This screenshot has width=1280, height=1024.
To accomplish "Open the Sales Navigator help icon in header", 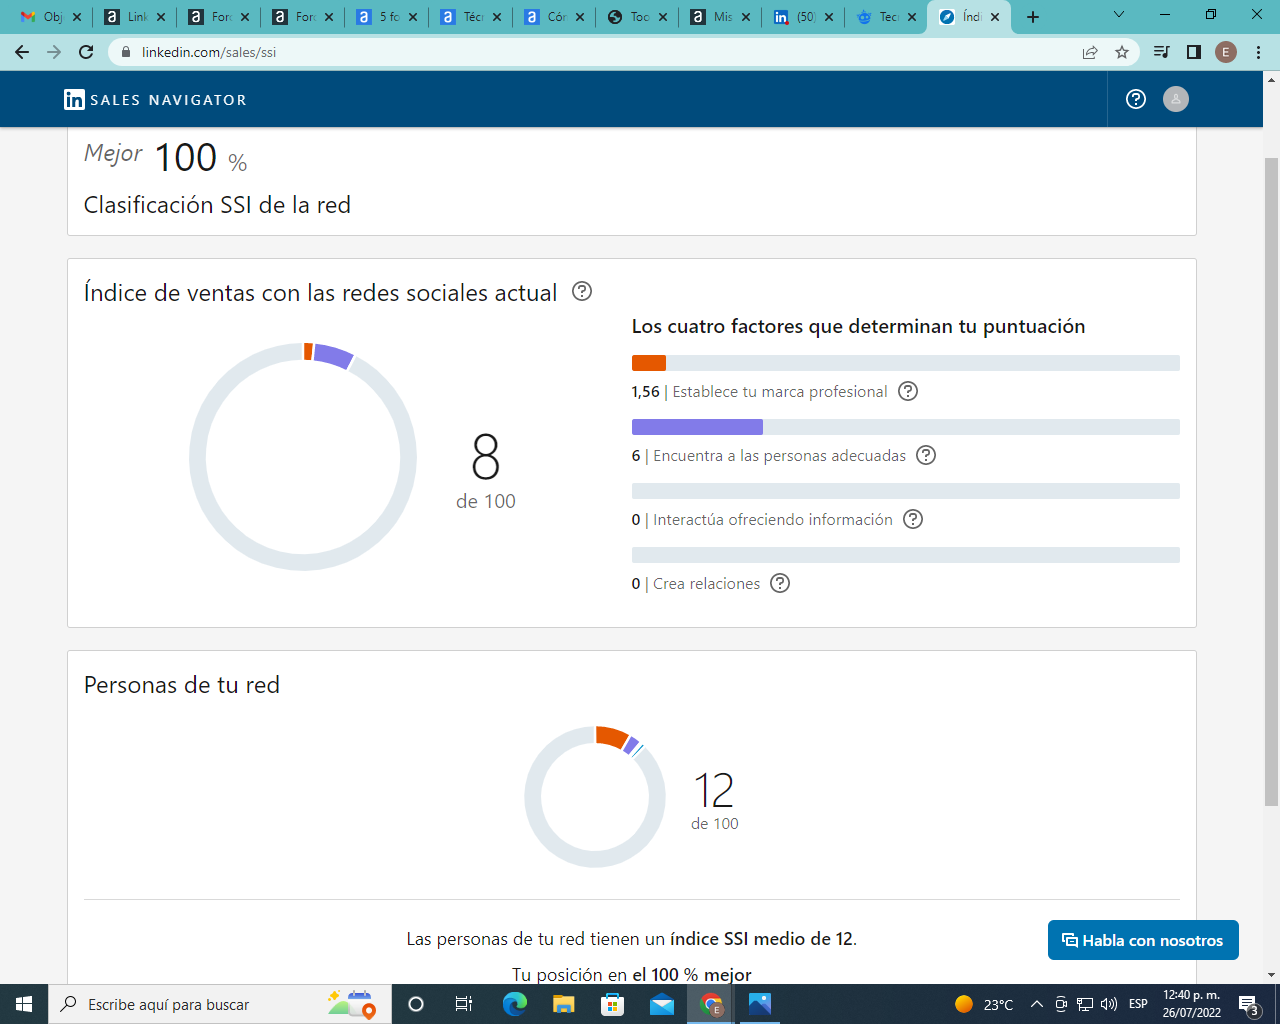I will (1136, 99).
